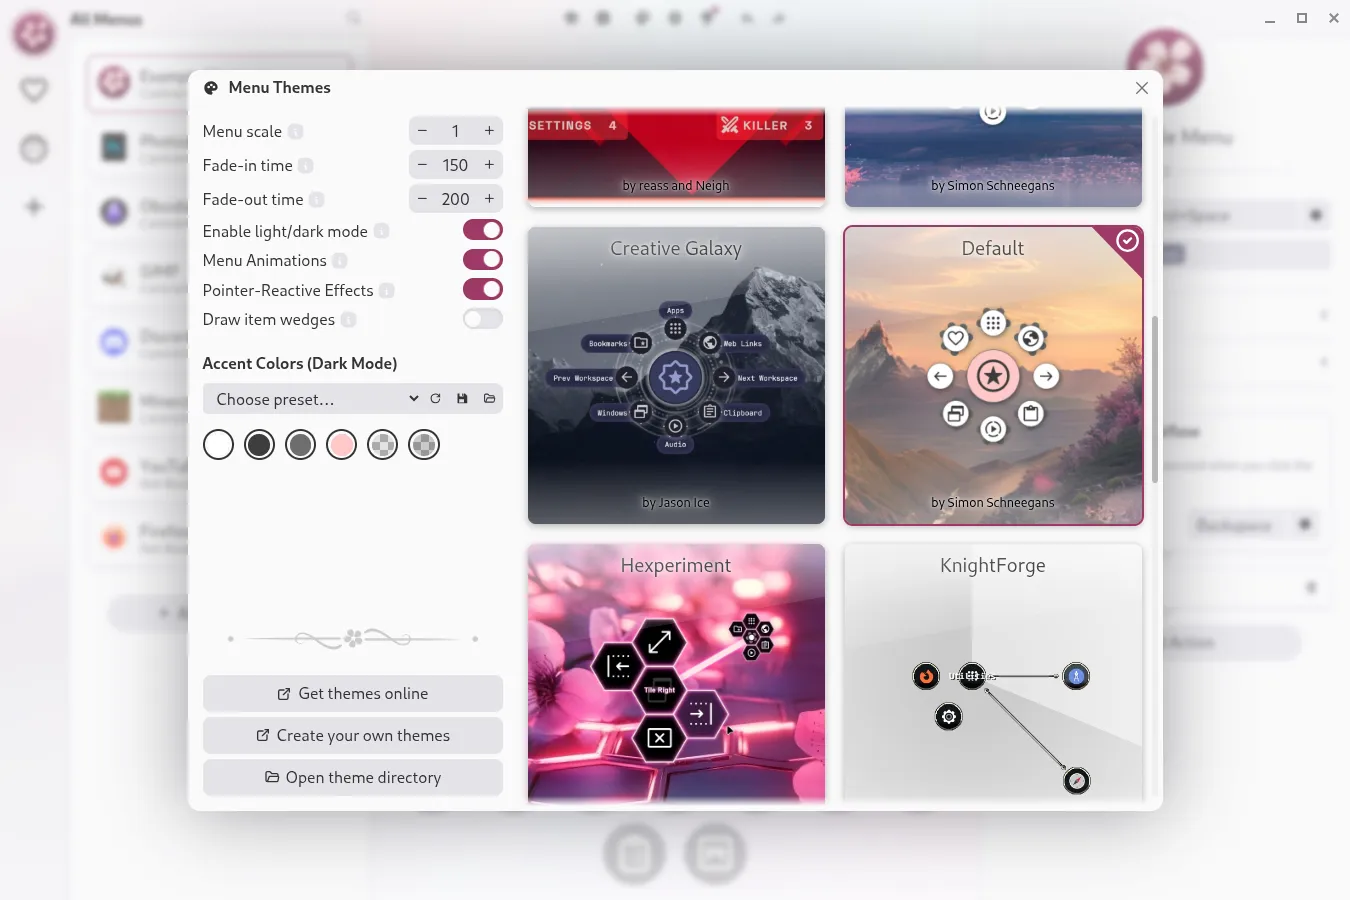The height and width of the screenshot is (900, 1350).
Task: Increase Menu scale with plus button
Action: tap(489, 131)
